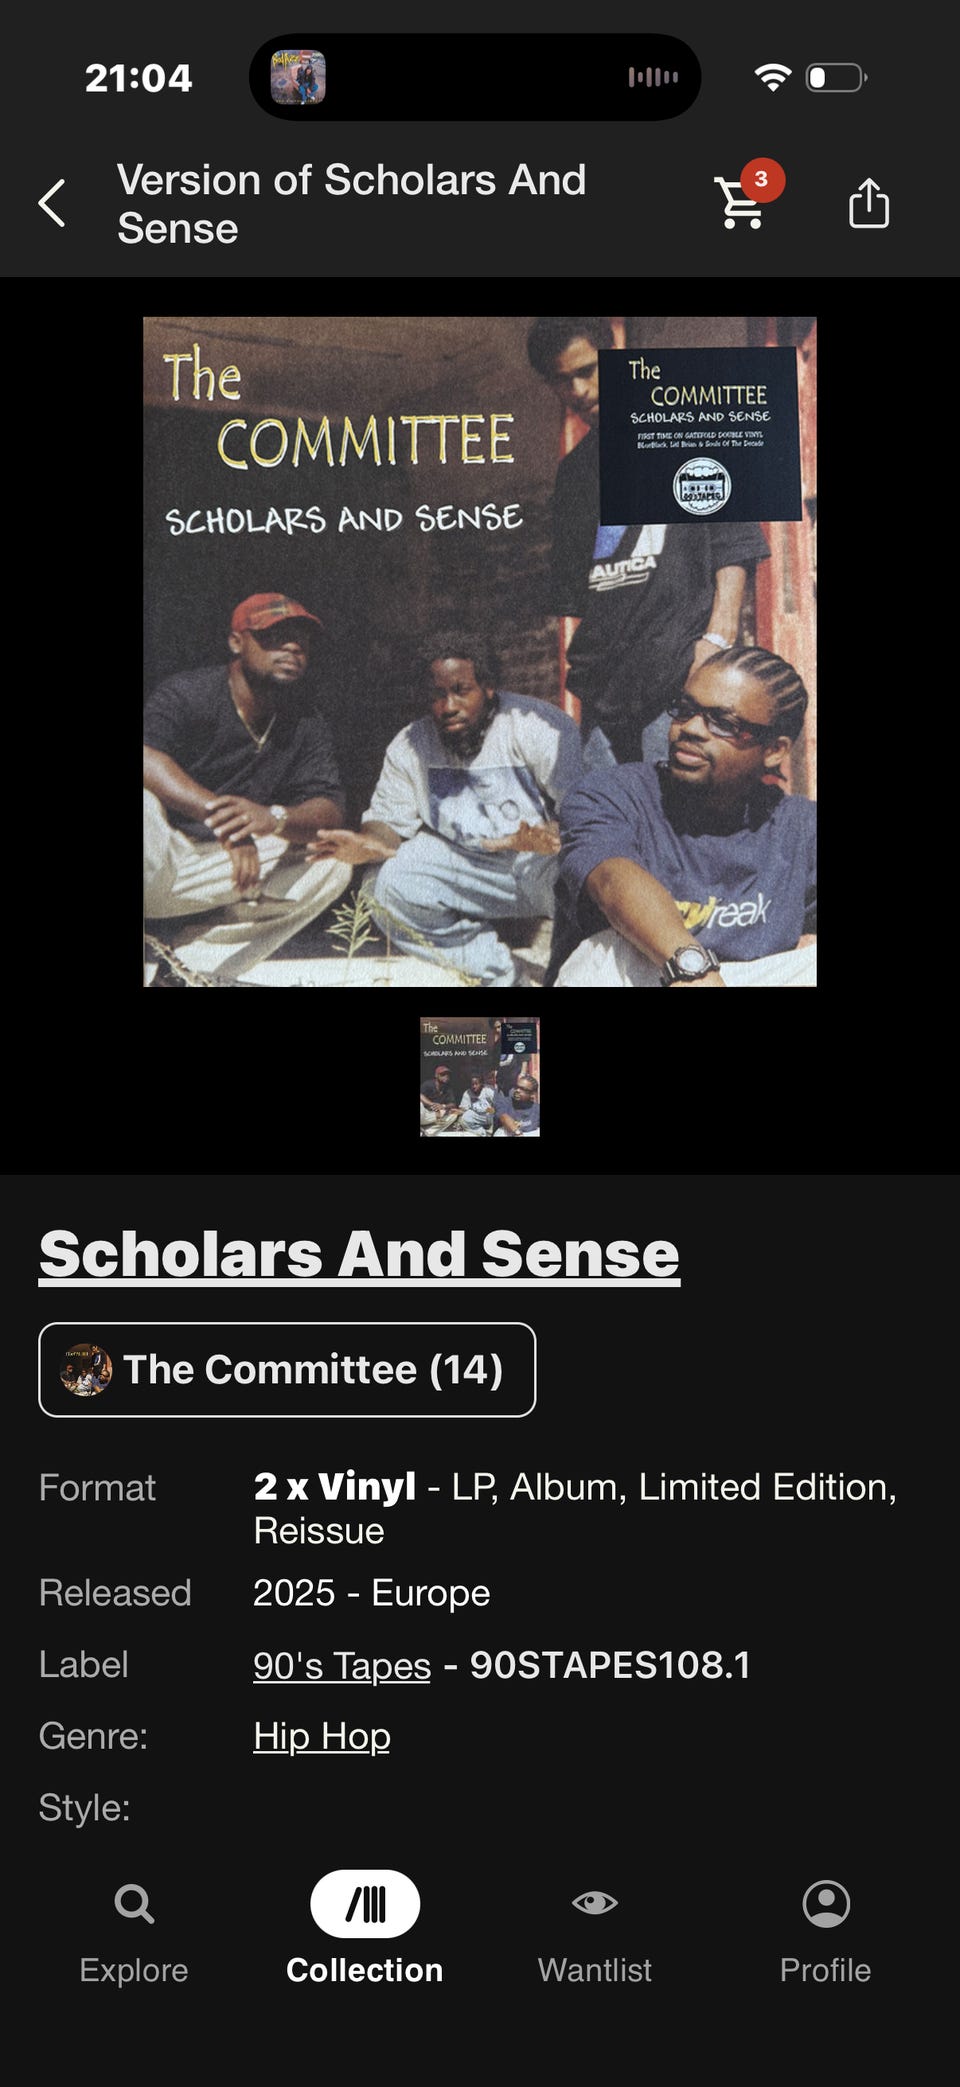The width and height of the screenshot is (960, 2087).
Task: Select the Collection shelf icon
Action: pyautogui.click(x=365, y=1903)
